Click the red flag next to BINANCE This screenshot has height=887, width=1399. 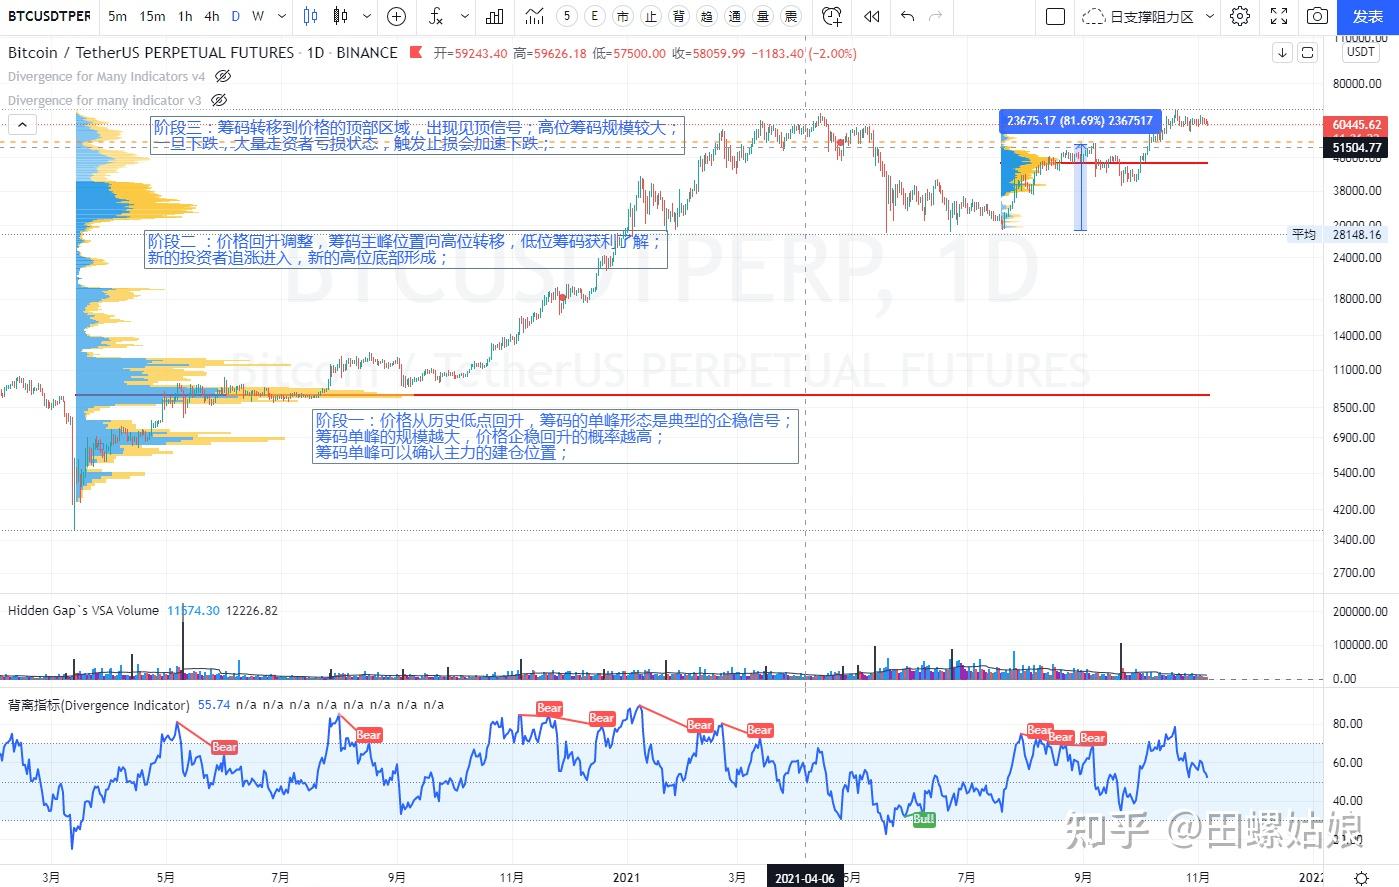(x=415, y=53)
